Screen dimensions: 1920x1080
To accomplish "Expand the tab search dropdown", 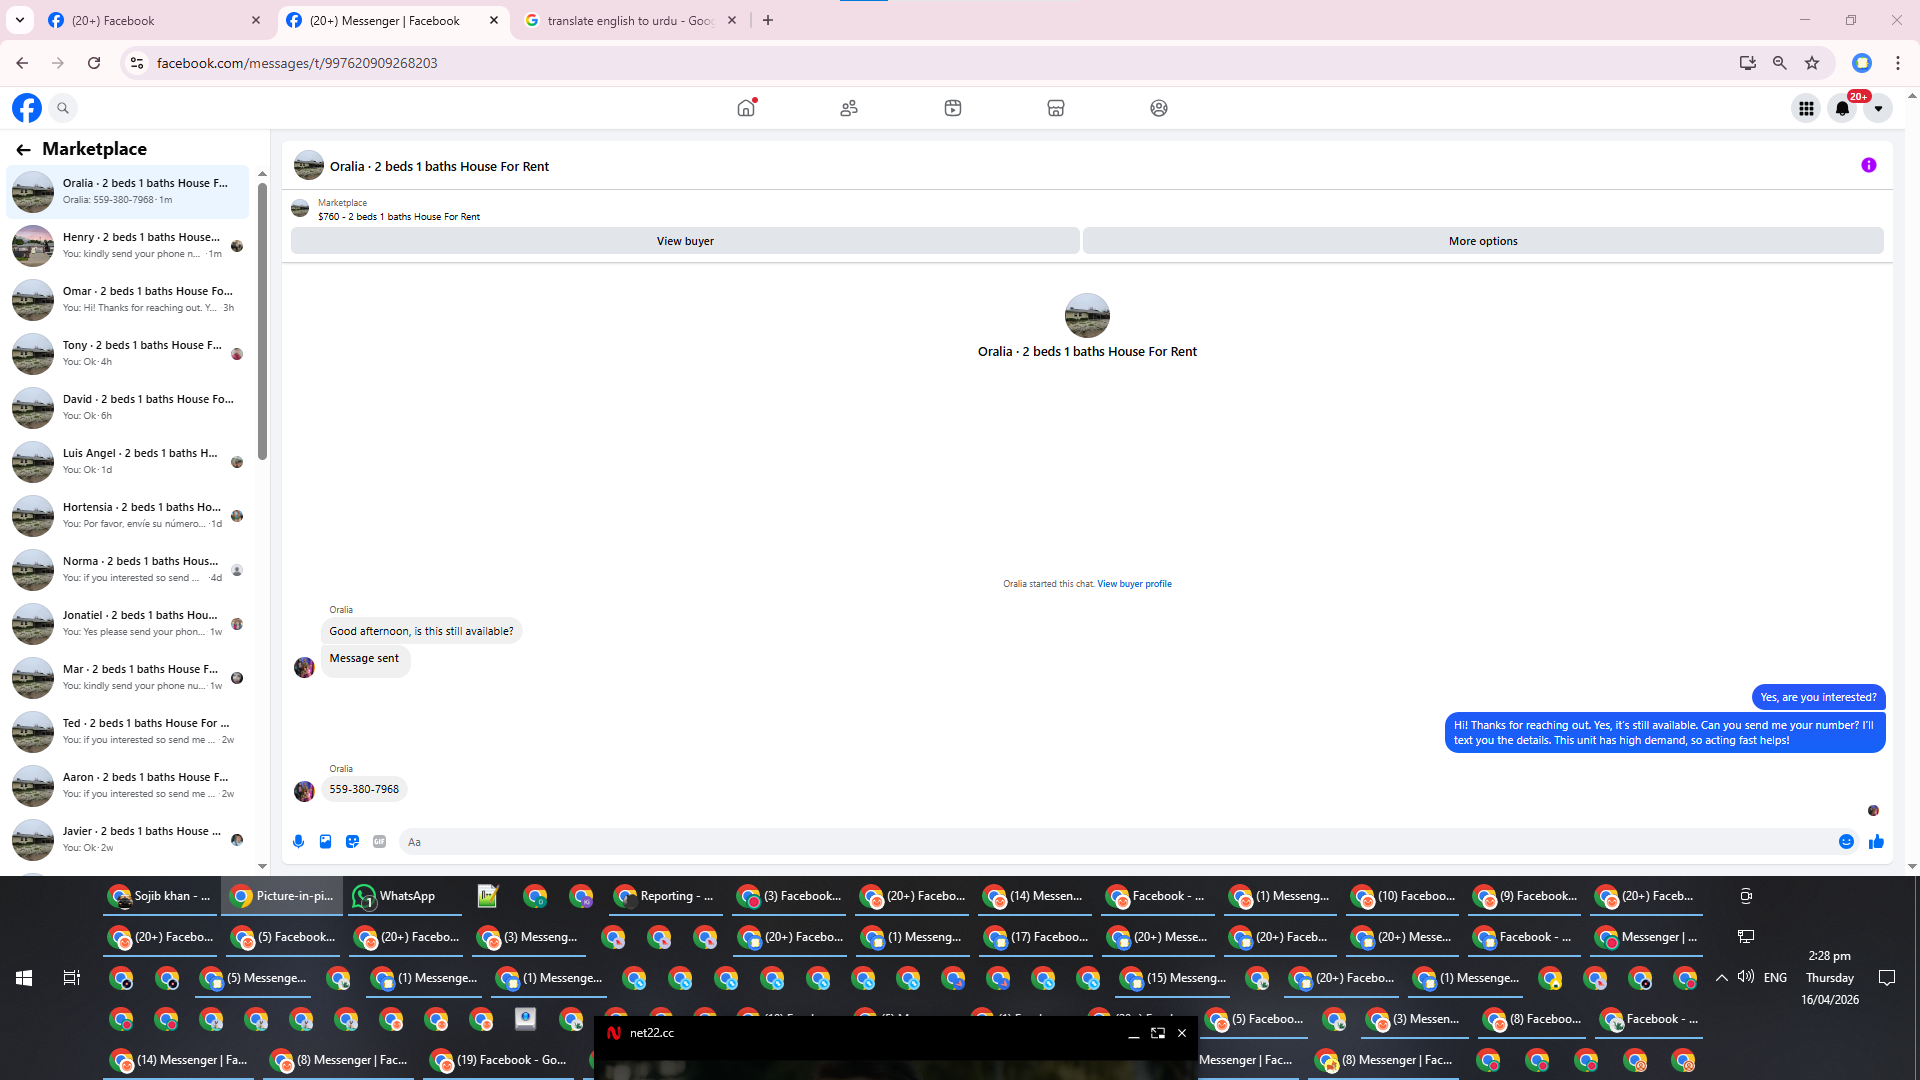I will [x=20, y=20].
